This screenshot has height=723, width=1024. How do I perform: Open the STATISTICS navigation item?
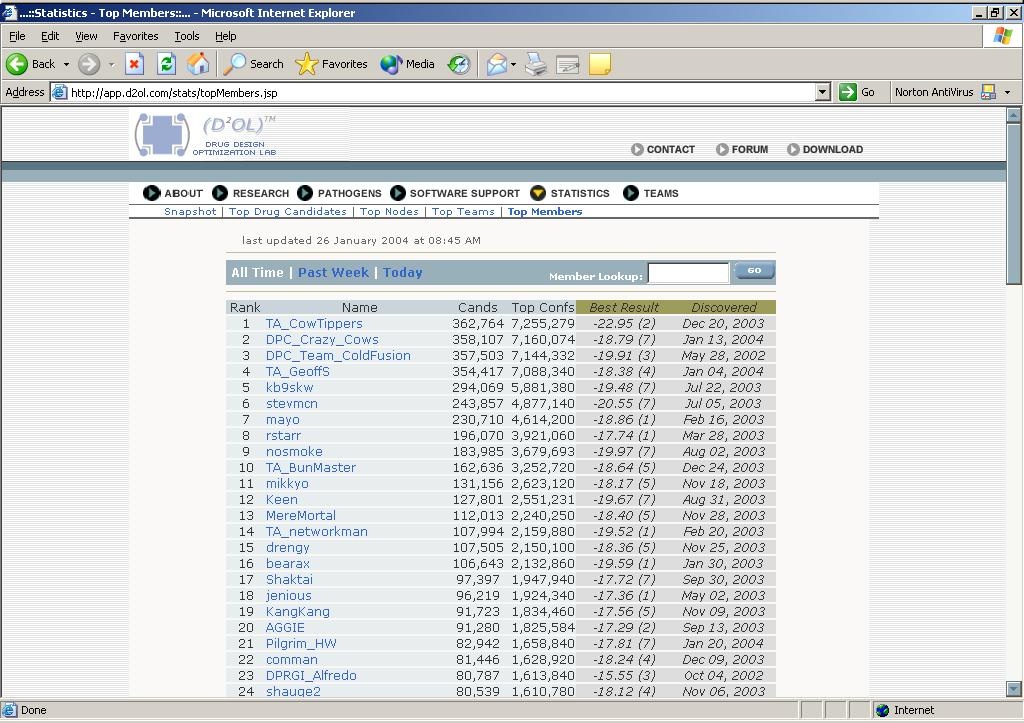point(570,193)
